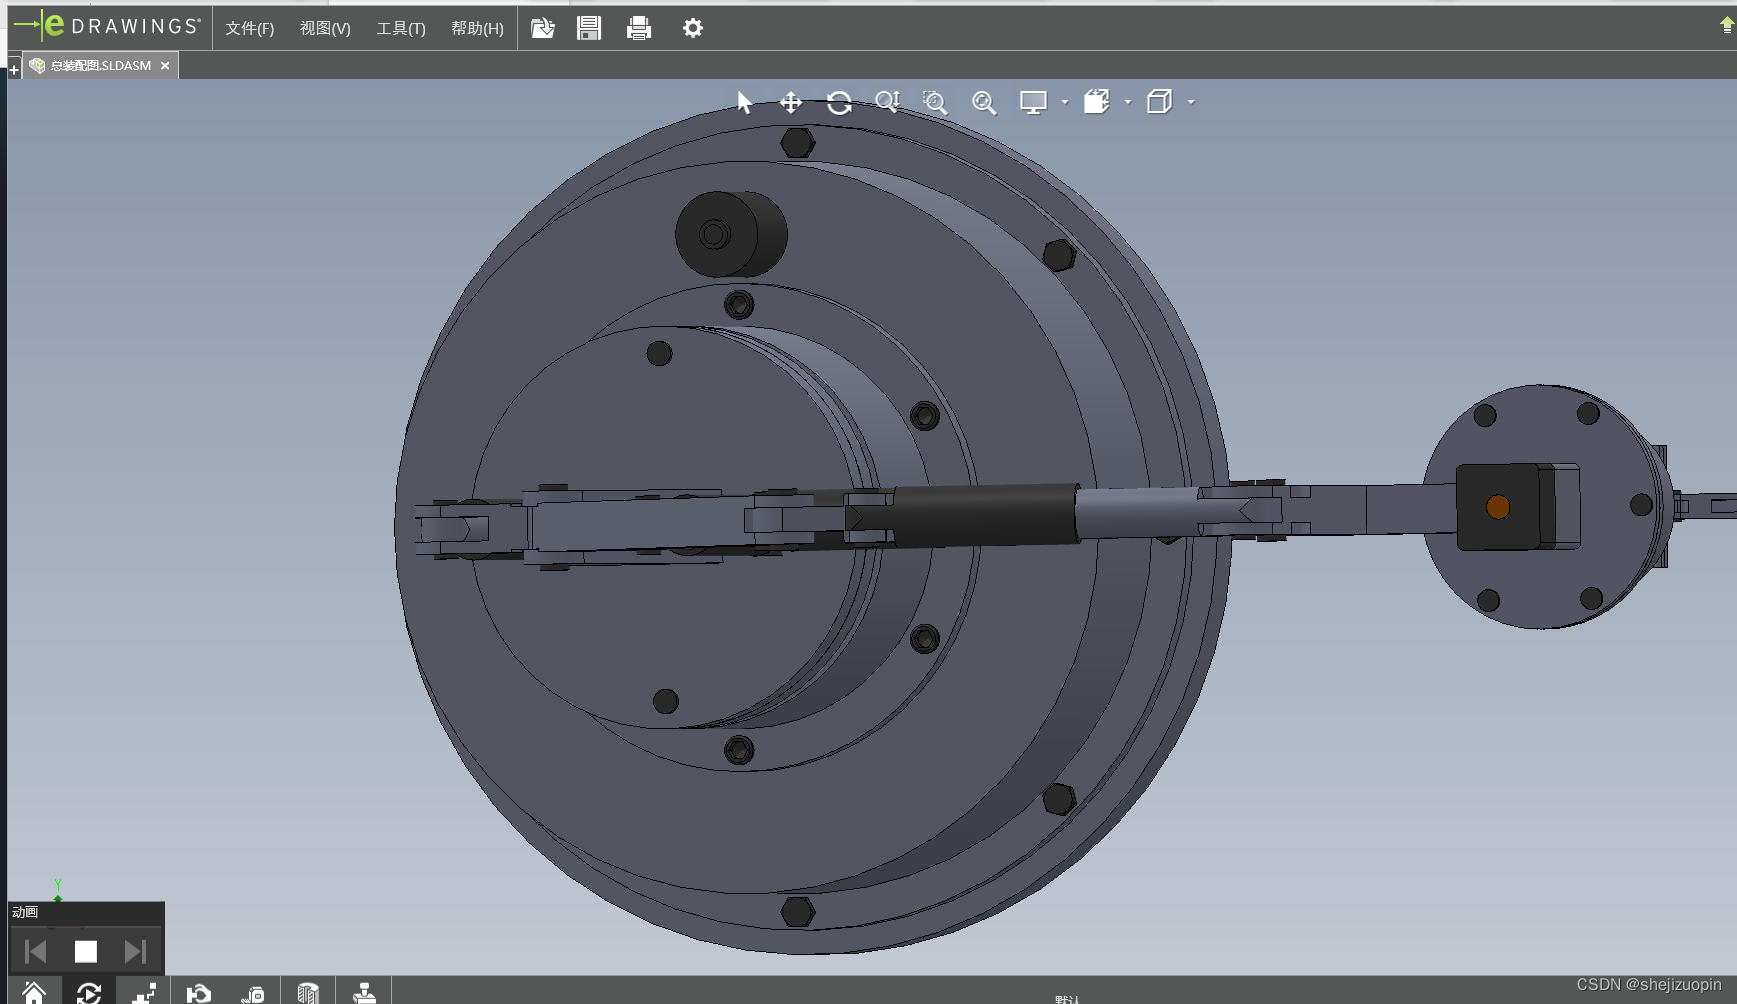1737x1004 pixels.
Task: Open the 工具(T) menu
Action: pos(401,28)
